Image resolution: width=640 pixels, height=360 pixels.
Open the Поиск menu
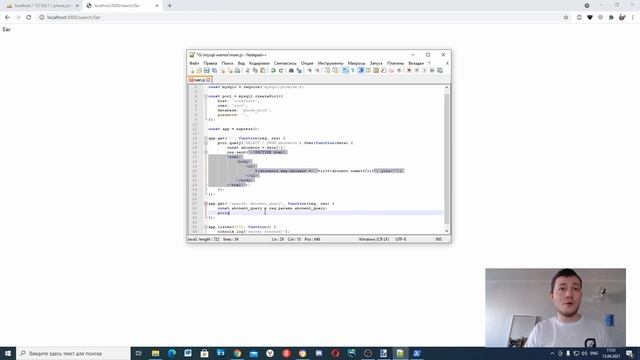[x=227, y=63]
